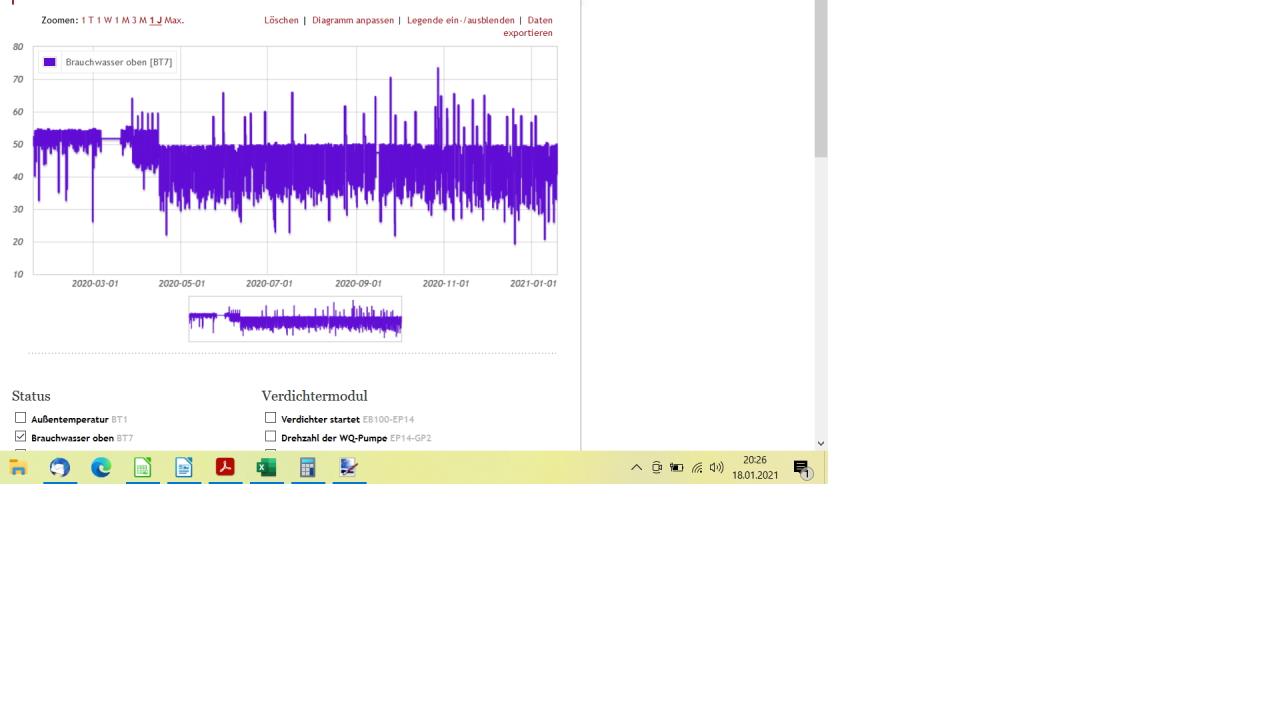Open the Wi-Fi network tray icon
Viewport: 1280px width, 720px height.
point(697,468)
